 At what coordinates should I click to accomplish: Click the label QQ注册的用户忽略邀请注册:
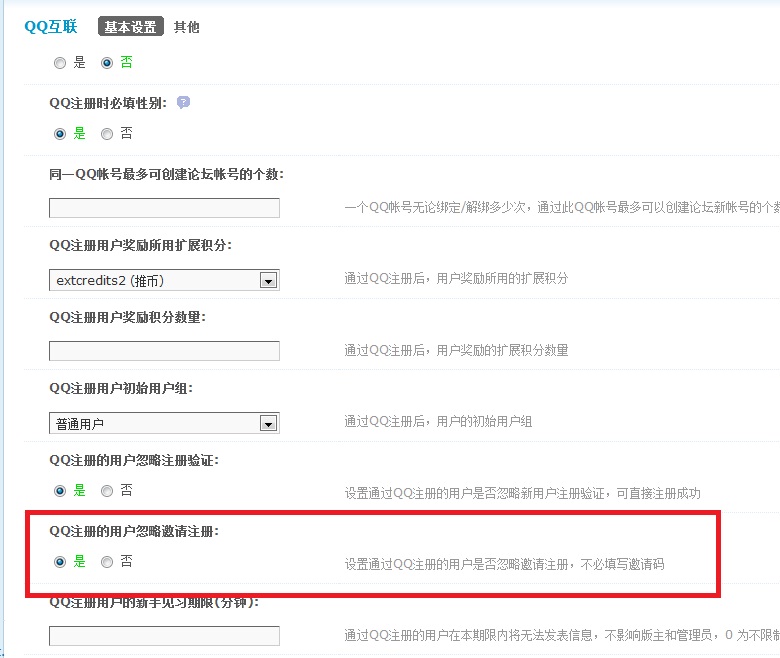(134, 531)
